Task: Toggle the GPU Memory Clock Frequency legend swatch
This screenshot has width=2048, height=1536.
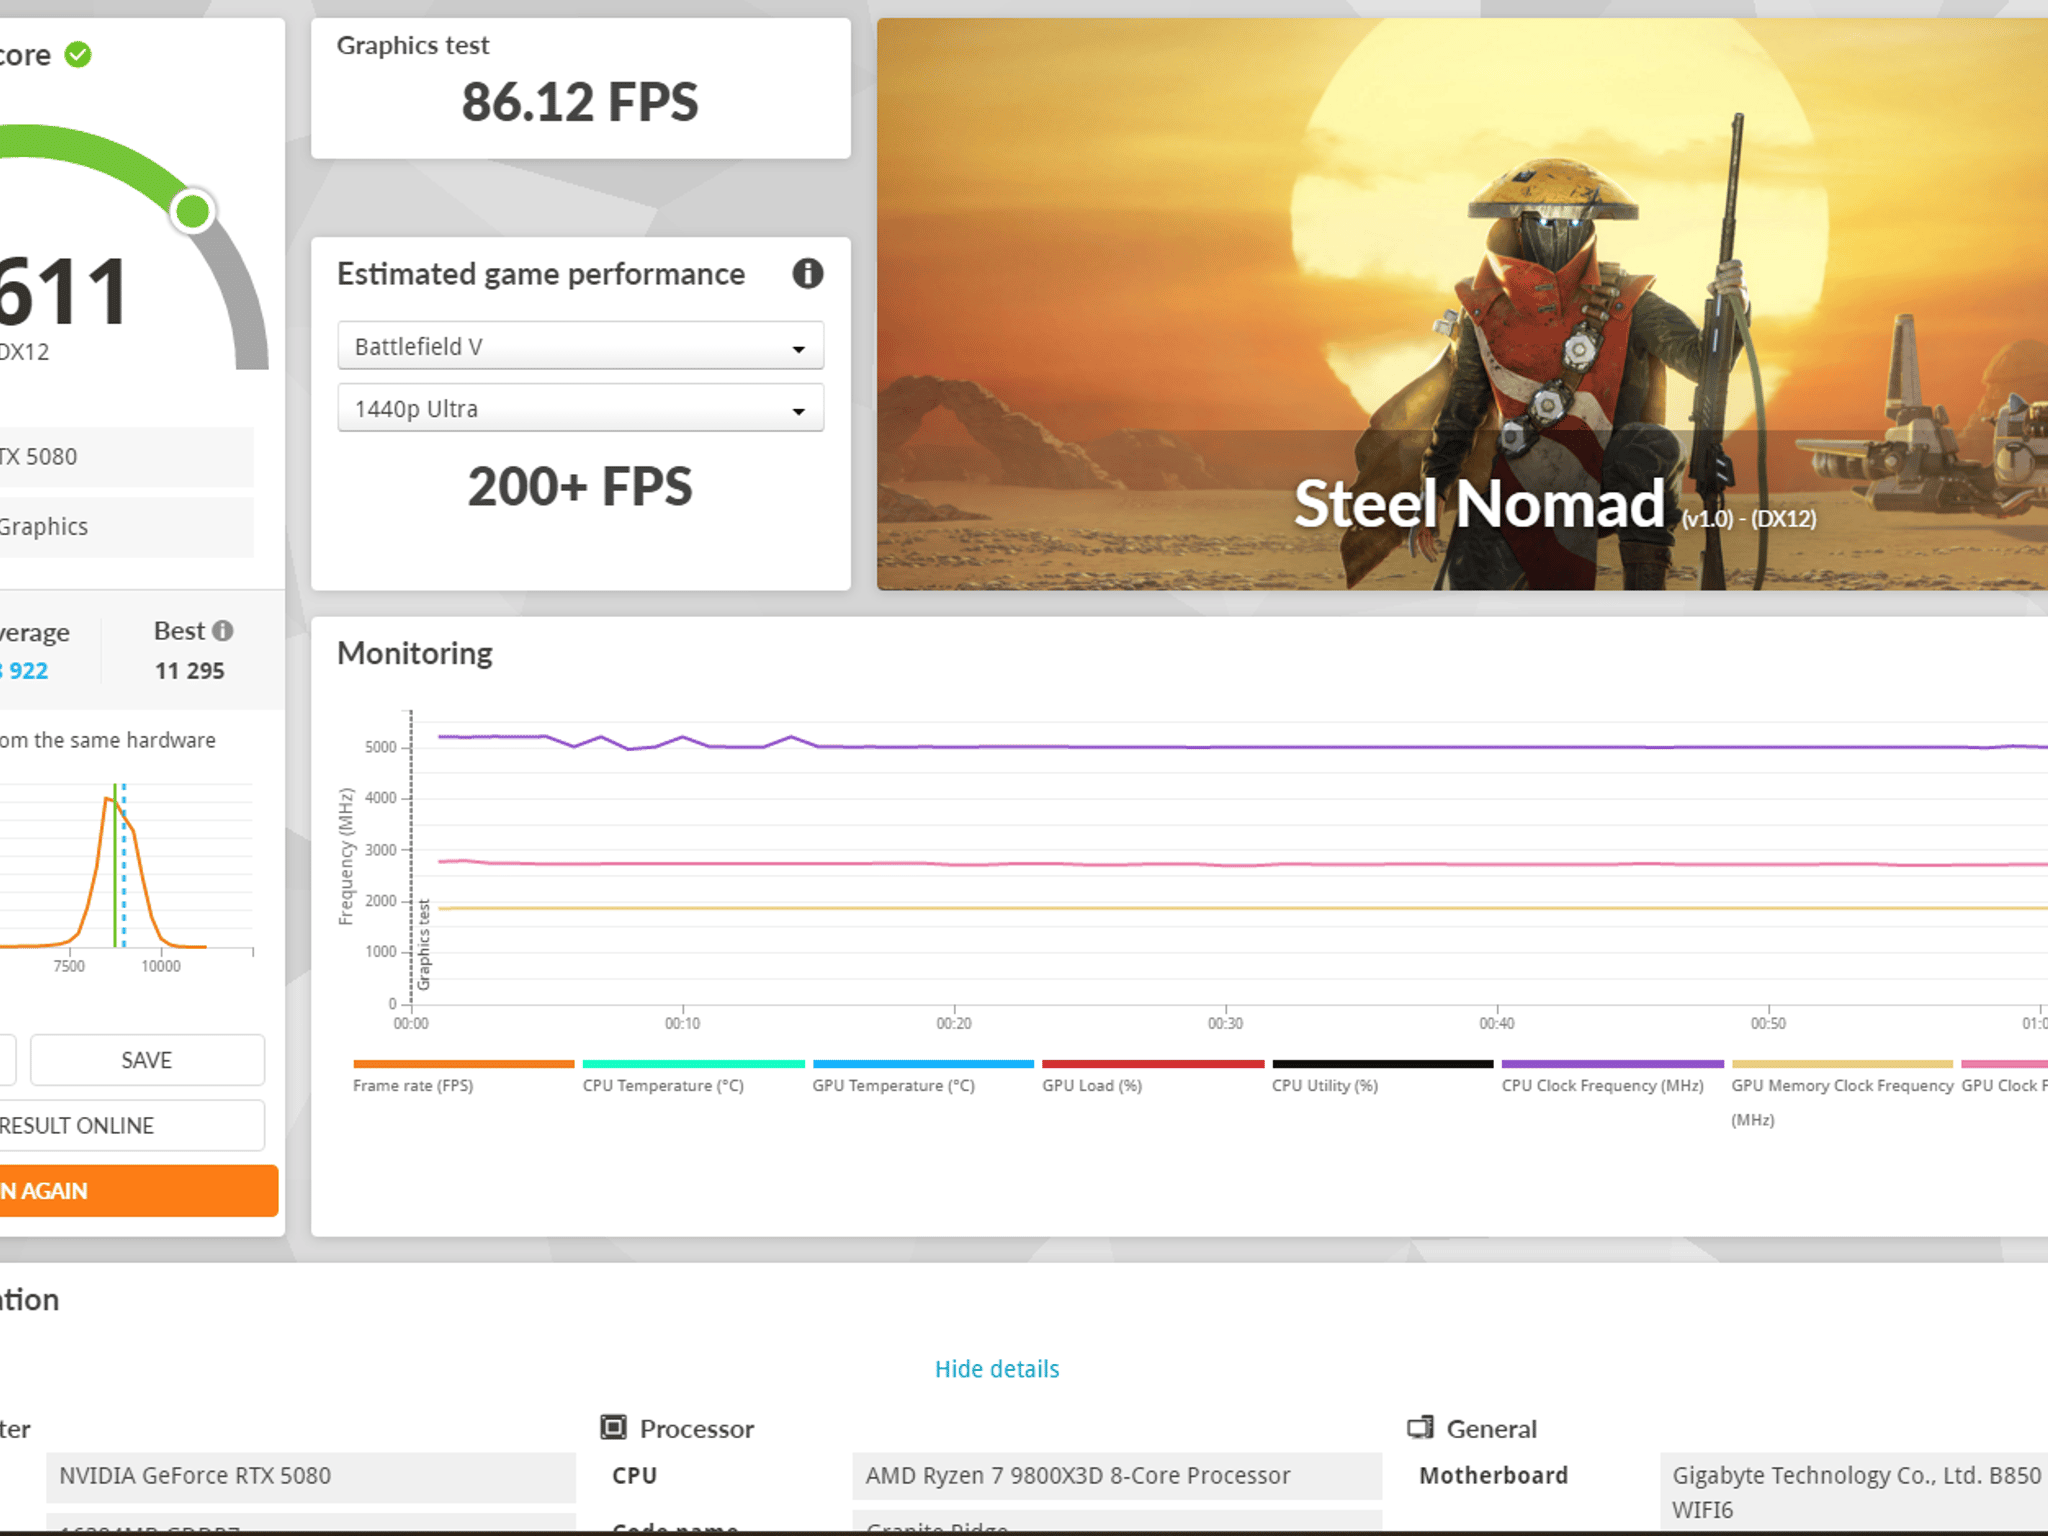Action: pos(1842,1064)
